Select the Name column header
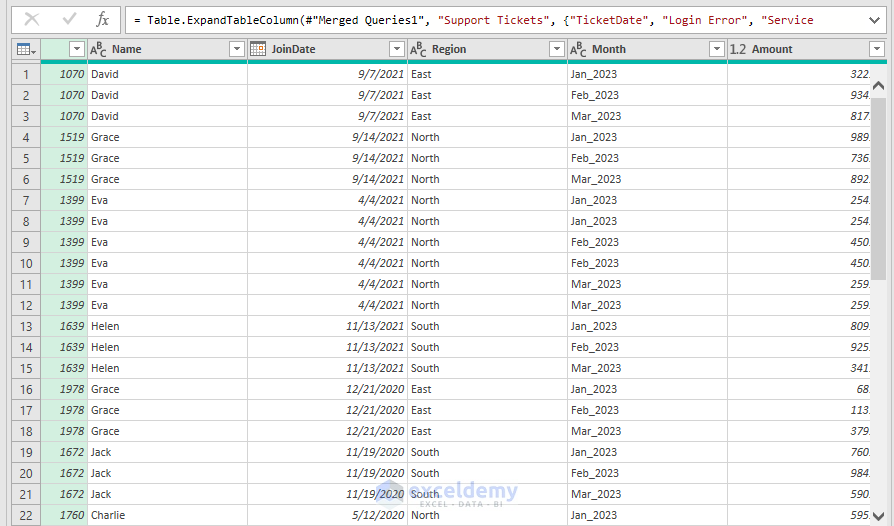Viewport: 894px width, 526px height. click(x=168, y=50)
